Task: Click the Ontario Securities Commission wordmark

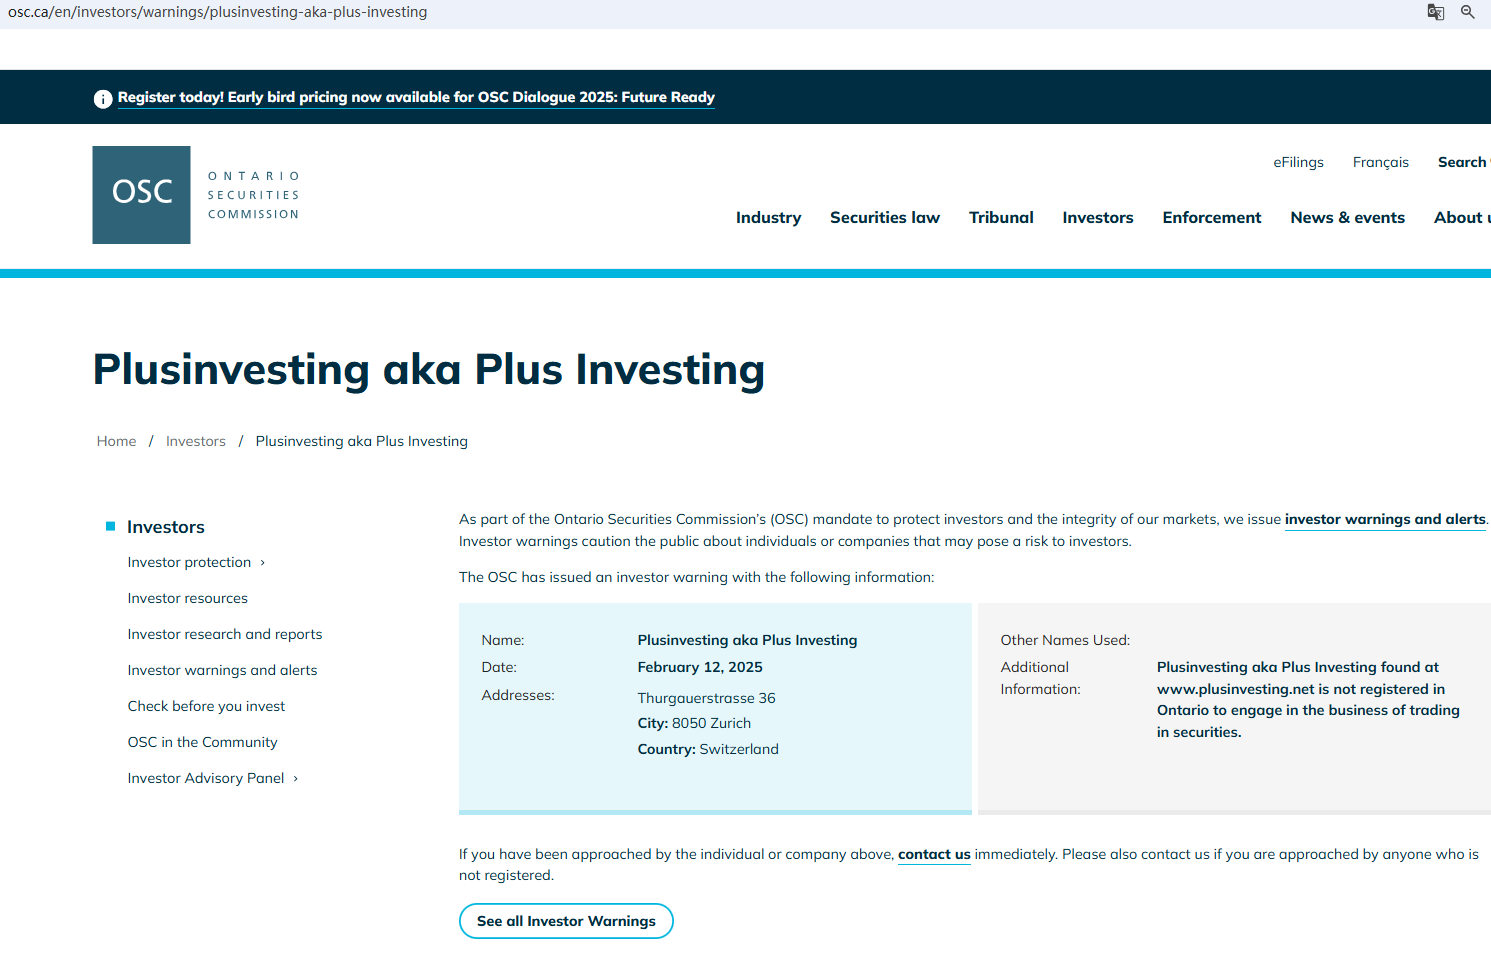Action: click(254, 195)
